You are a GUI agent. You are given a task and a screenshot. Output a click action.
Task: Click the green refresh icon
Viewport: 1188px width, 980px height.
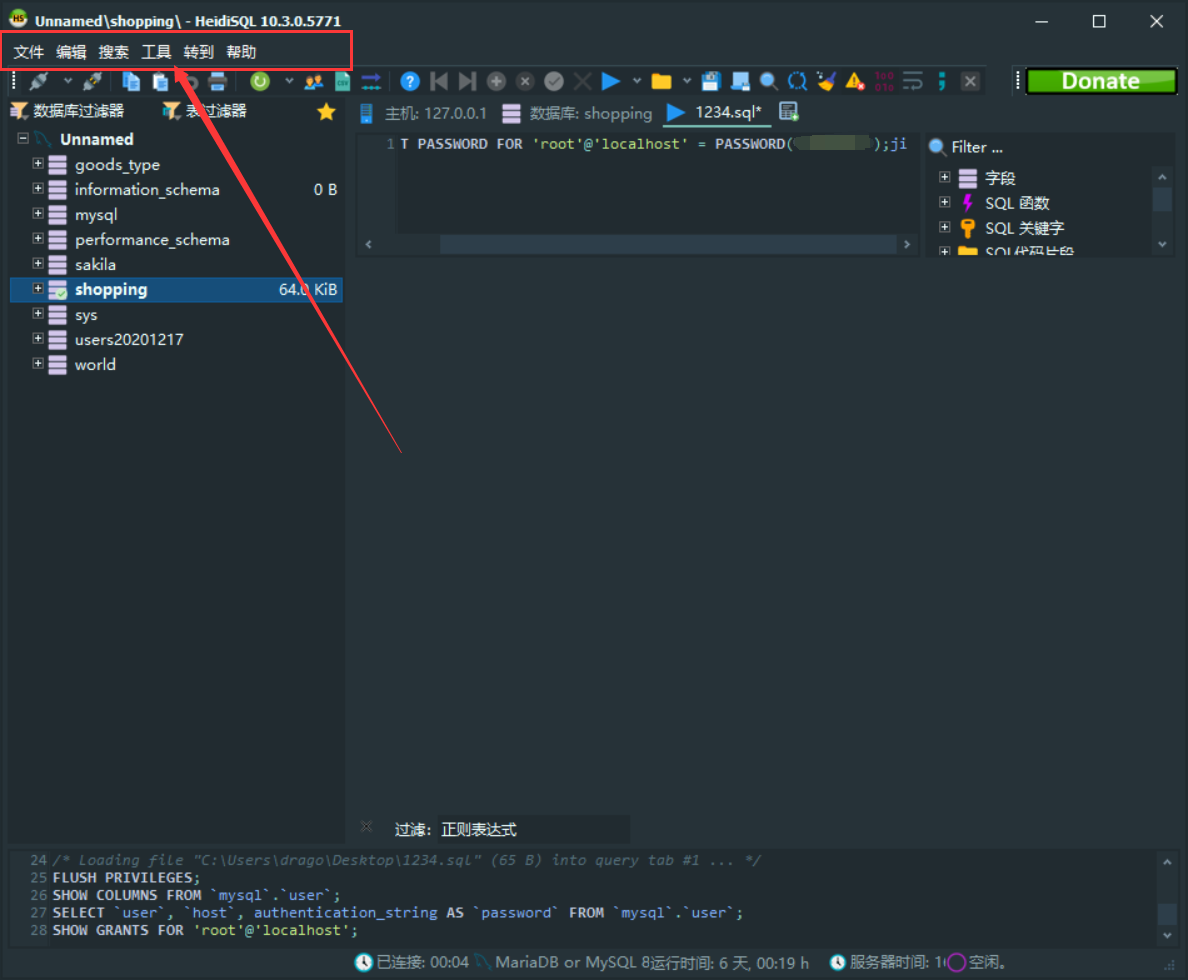[x=260, y=81]
